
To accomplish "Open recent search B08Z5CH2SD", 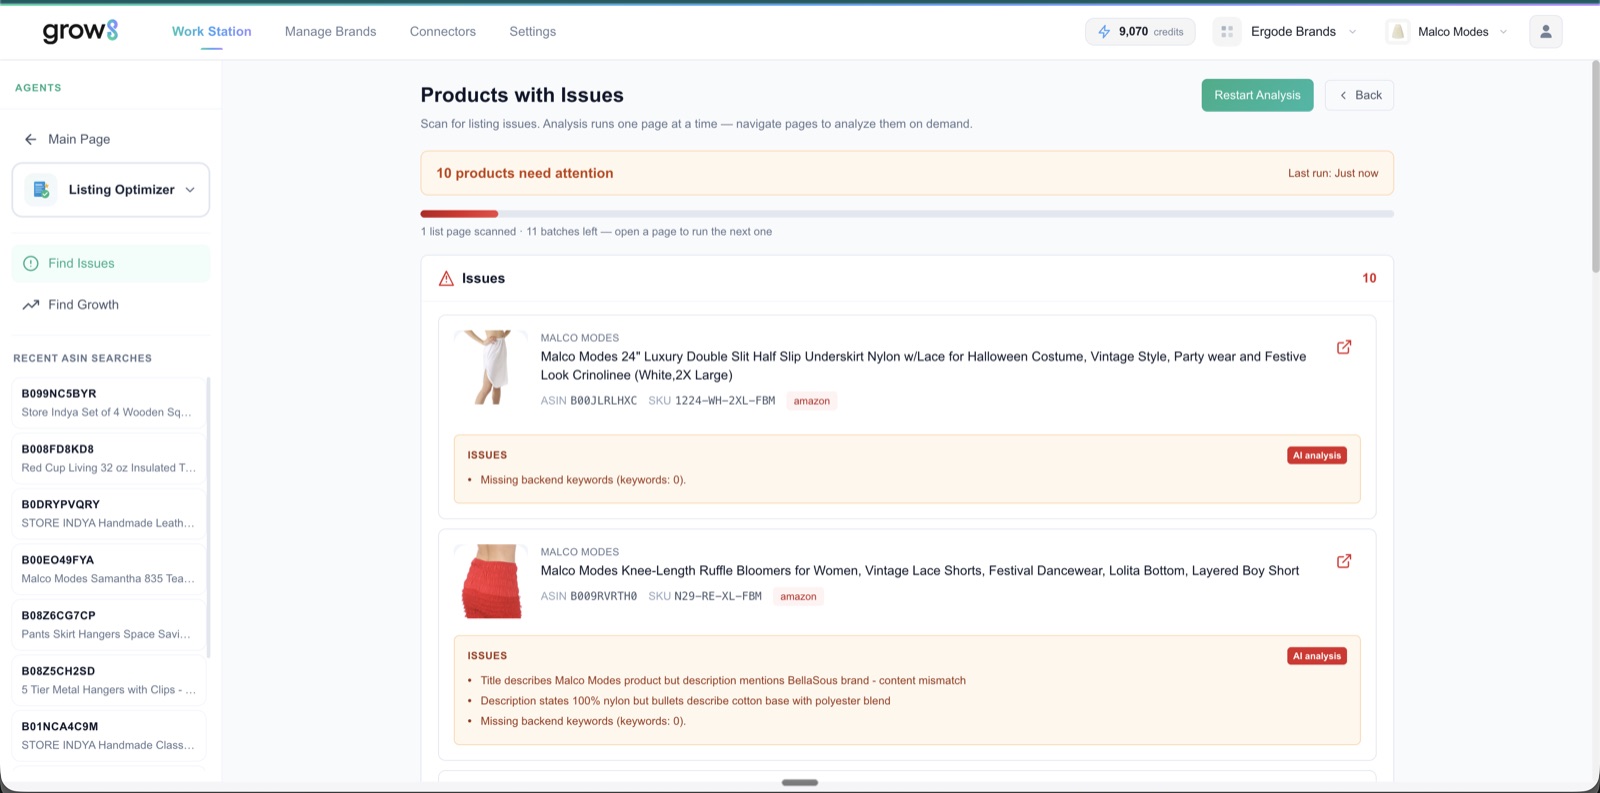I will [x=108, y=680].
